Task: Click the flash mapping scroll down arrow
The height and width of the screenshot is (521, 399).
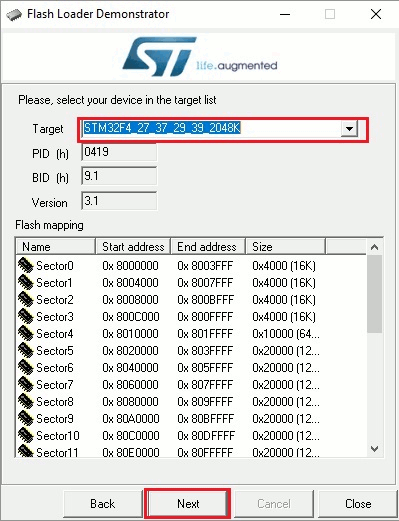Action: click(374, 449)
